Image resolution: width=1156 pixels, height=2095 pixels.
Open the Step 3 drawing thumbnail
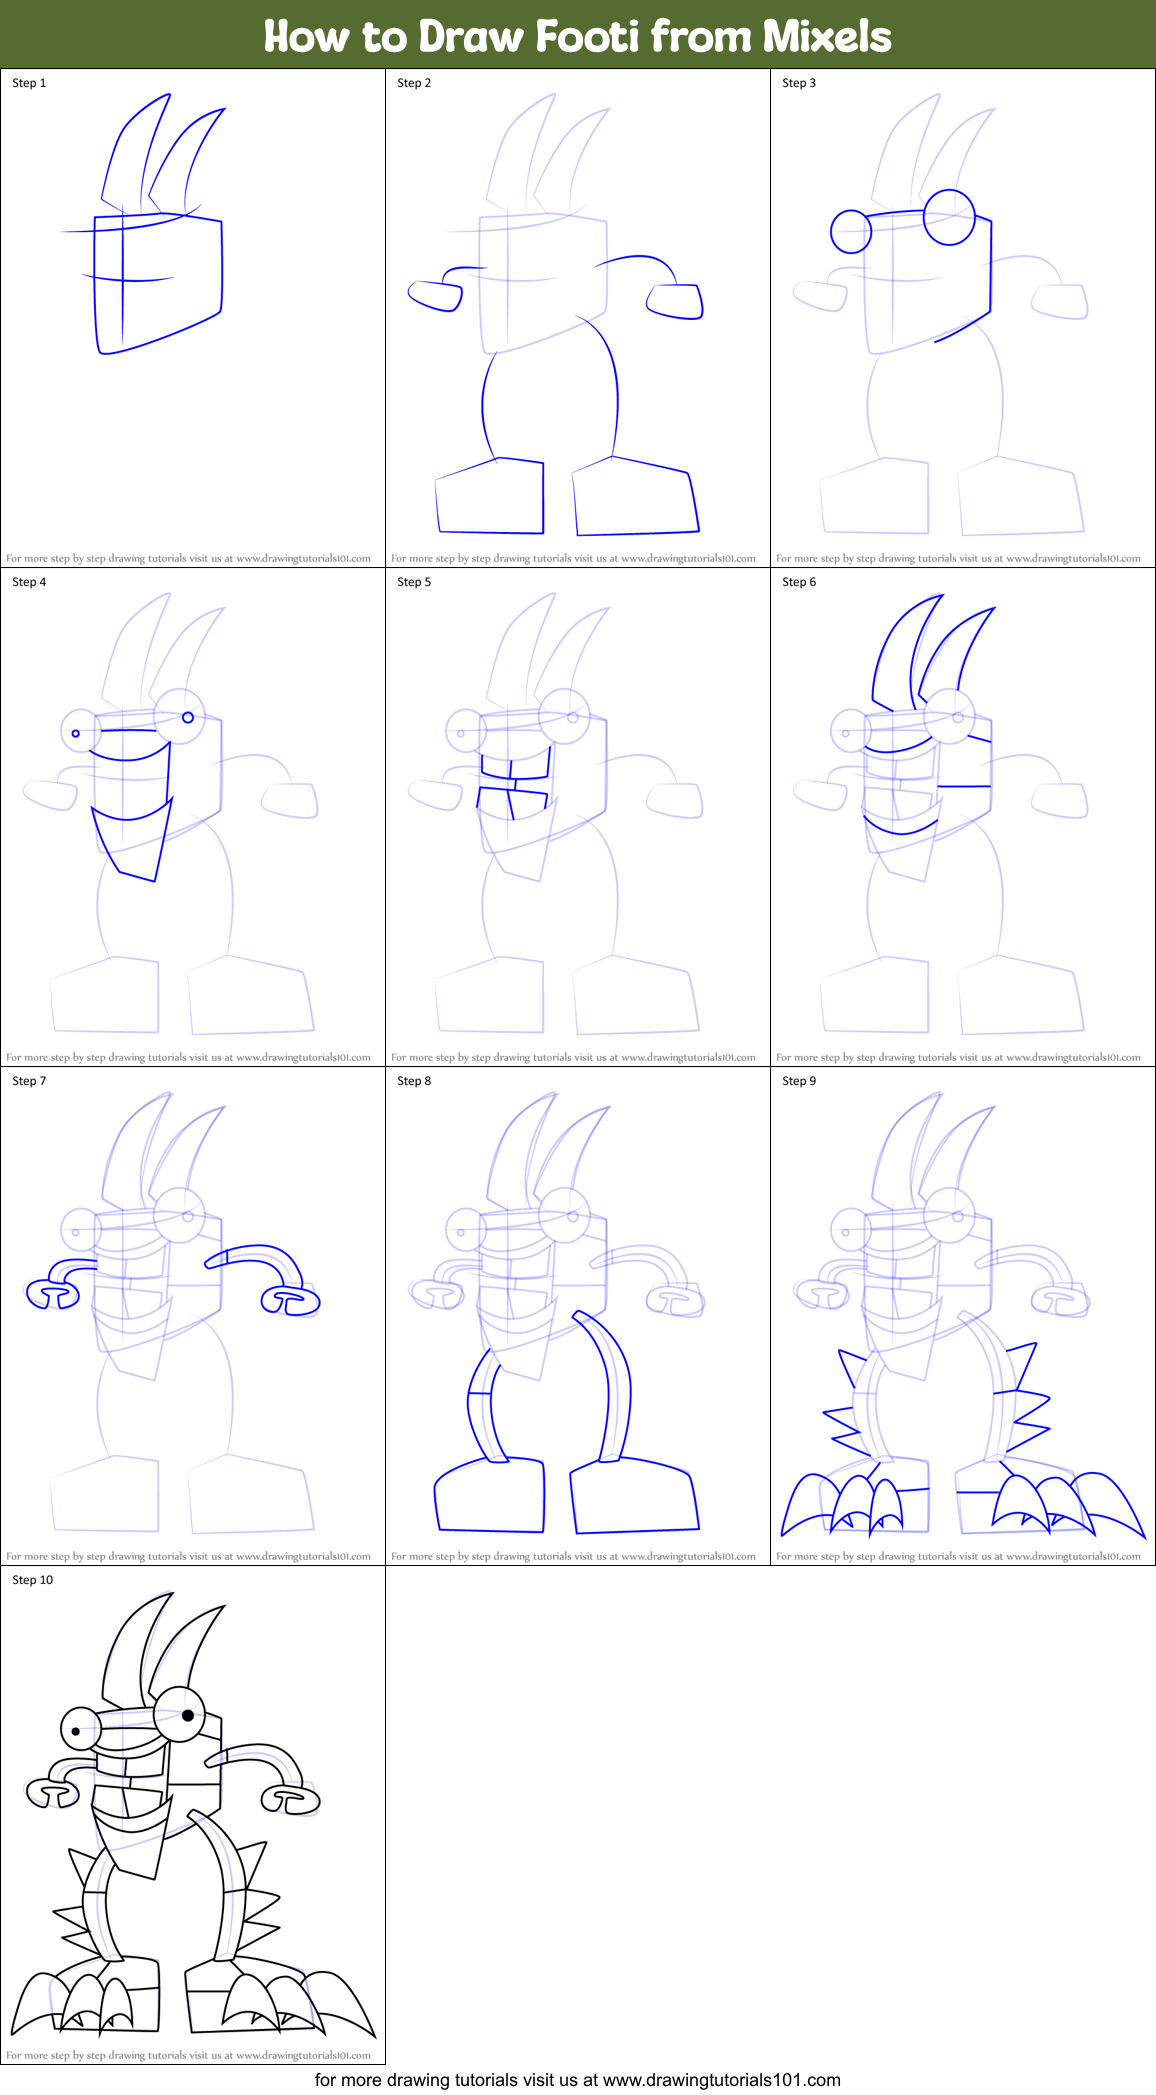pos(963,318)
